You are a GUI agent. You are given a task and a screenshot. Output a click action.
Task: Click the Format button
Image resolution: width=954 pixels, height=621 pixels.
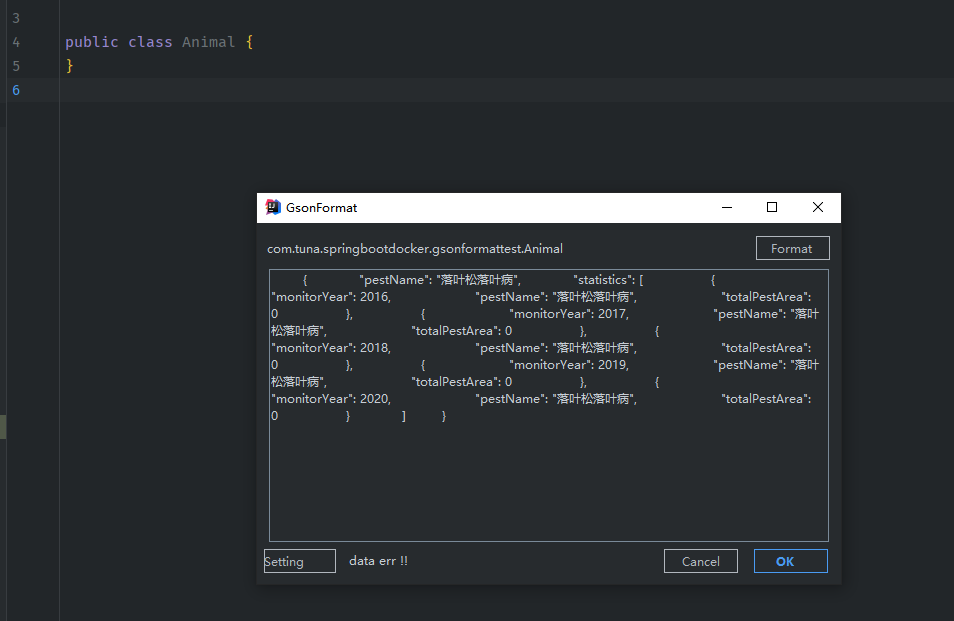pos(792,248)
